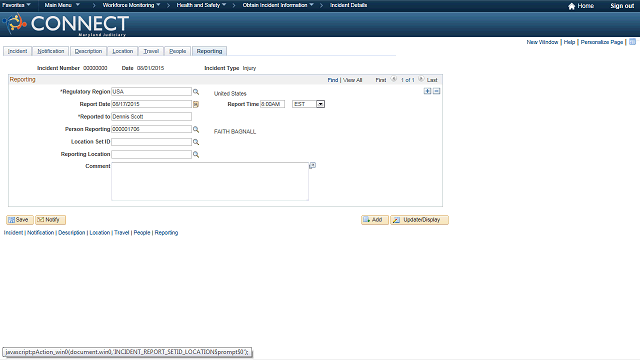
Task: Open New Window link
Action: point(542,42)
